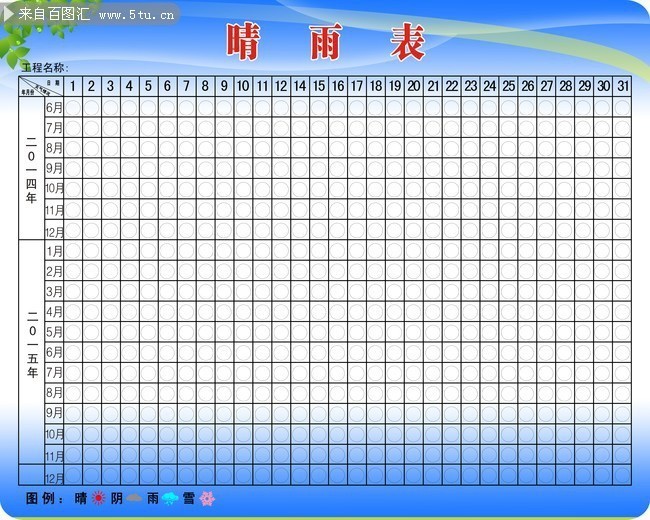
Task: Mark the circle for 3月 day 8
Action: click(205, 291)
